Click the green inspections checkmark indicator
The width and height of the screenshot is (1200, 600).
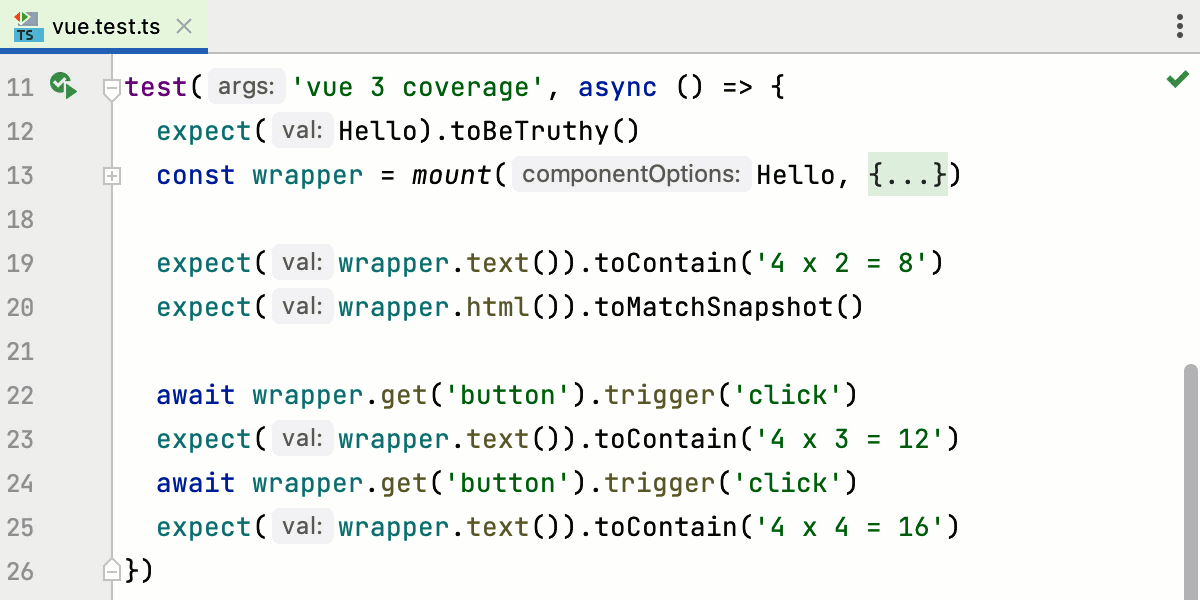(1177, 79)
